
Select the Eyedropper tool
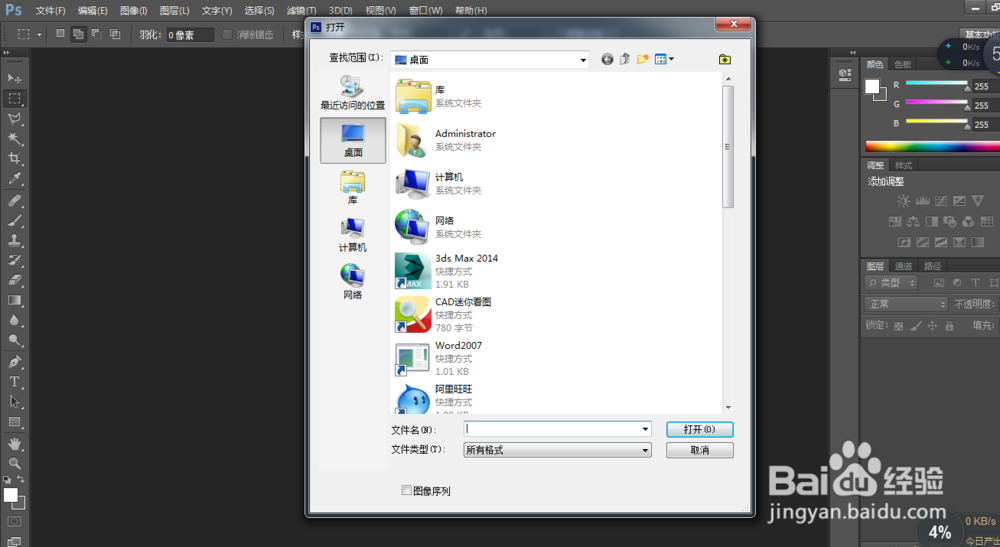[x=14, y=179]
